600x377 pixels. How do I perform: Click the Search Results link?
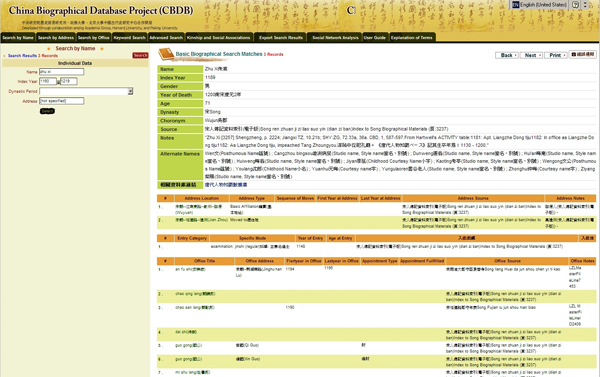[22, 56]
